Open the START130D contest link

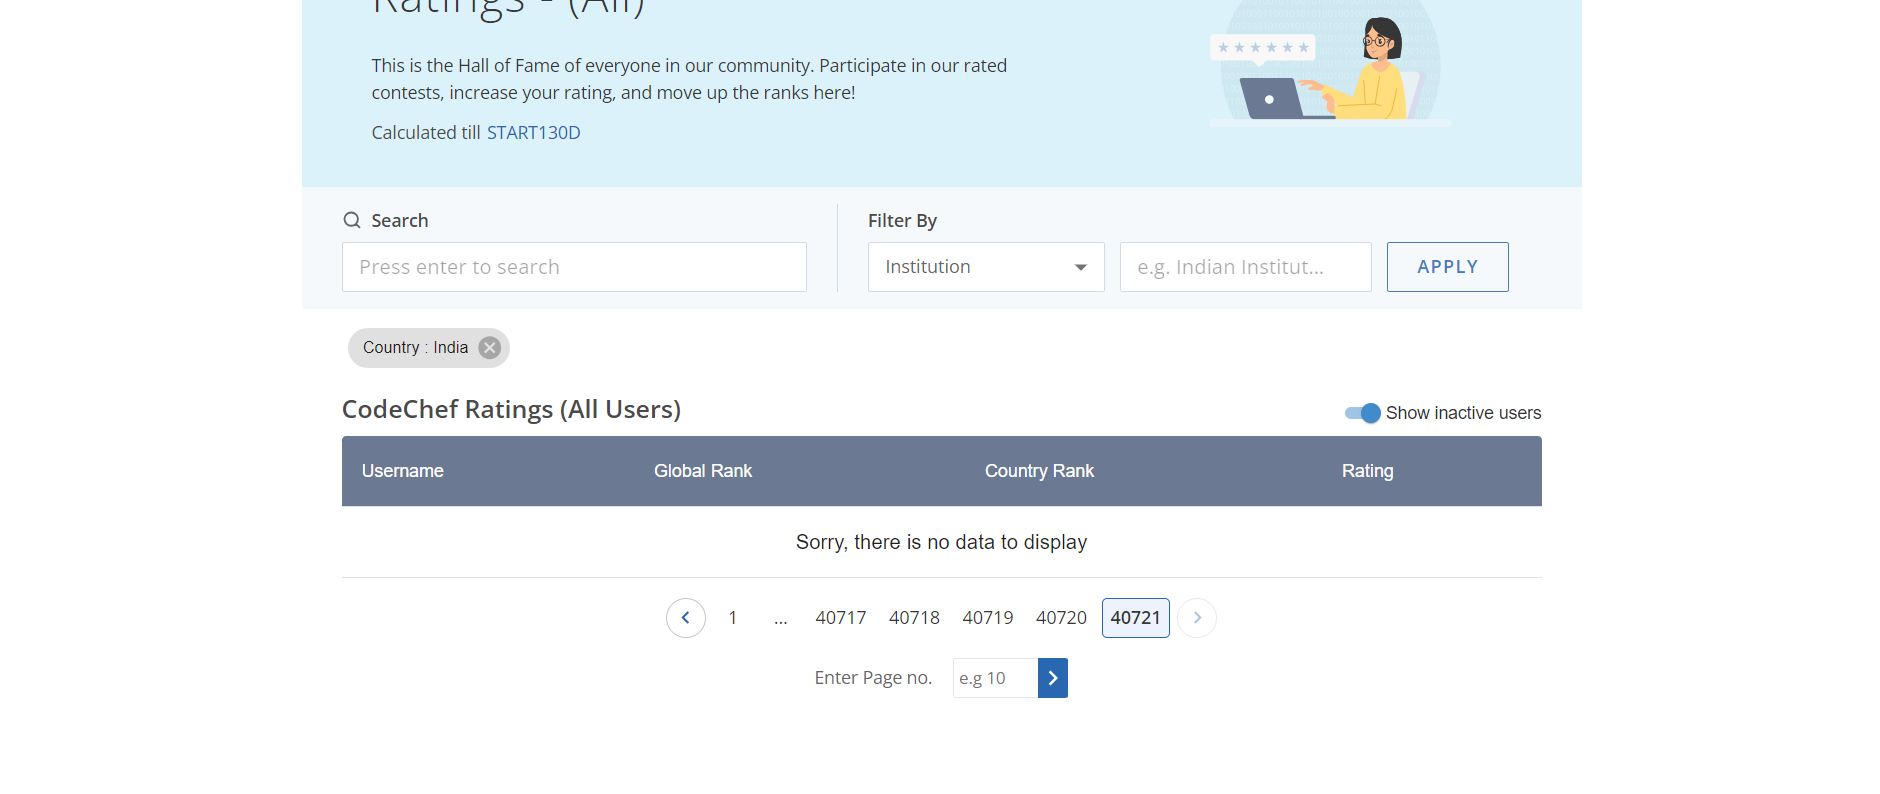533,133
